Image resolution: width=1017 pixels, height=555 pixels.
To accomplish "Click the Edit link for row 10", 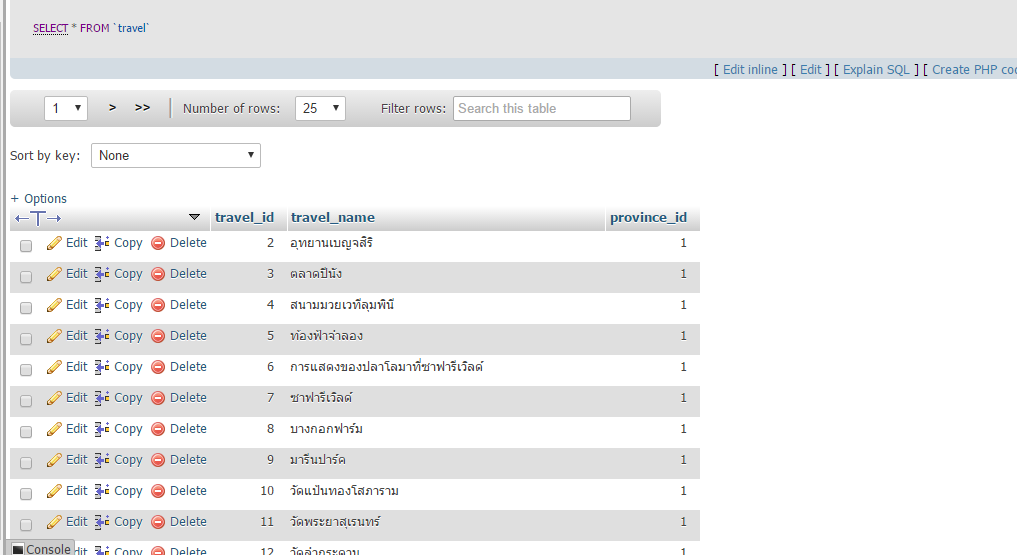I will click(x=77, y=491).
